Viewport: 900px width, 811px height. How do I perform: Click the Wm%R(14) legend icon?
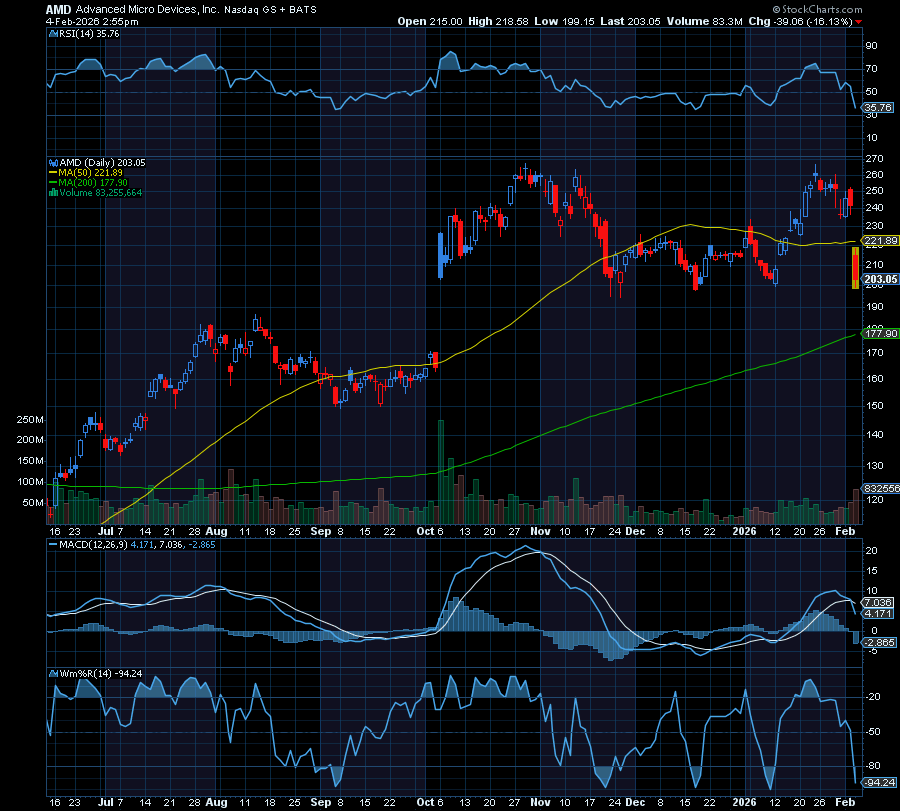[53, 673]
